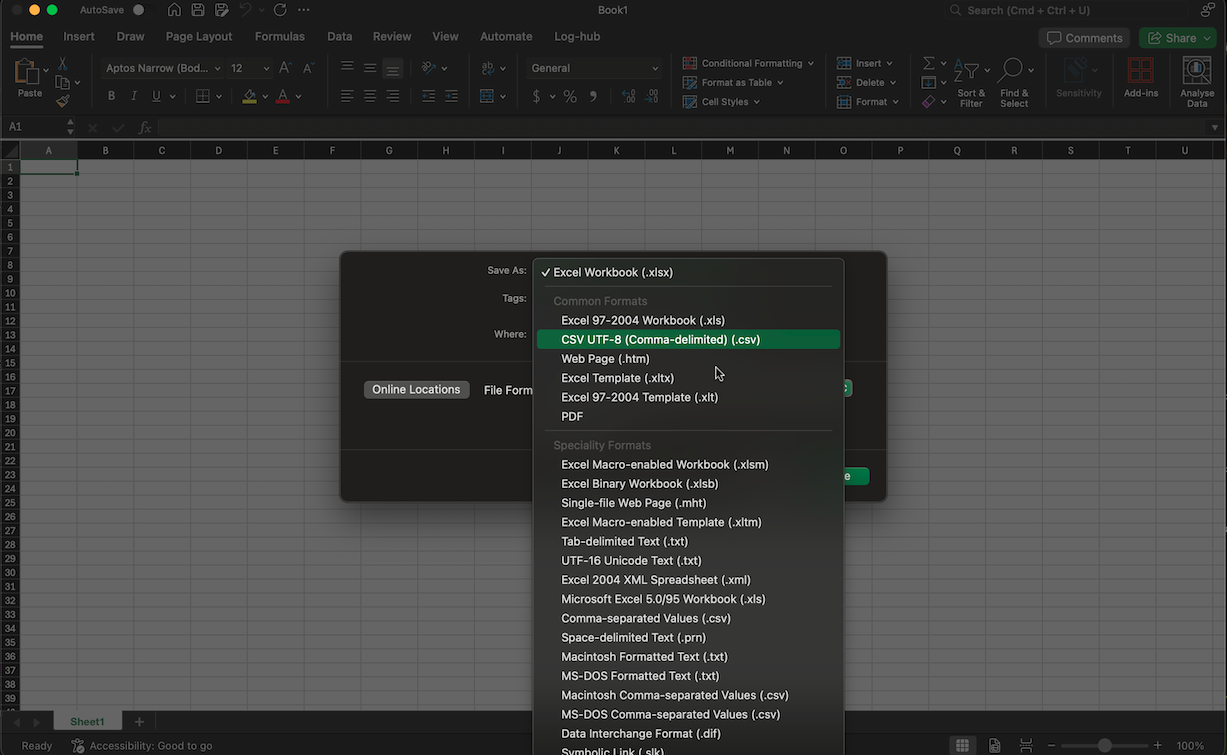Click the AutoSum sigma icon

tap(929, 64)
